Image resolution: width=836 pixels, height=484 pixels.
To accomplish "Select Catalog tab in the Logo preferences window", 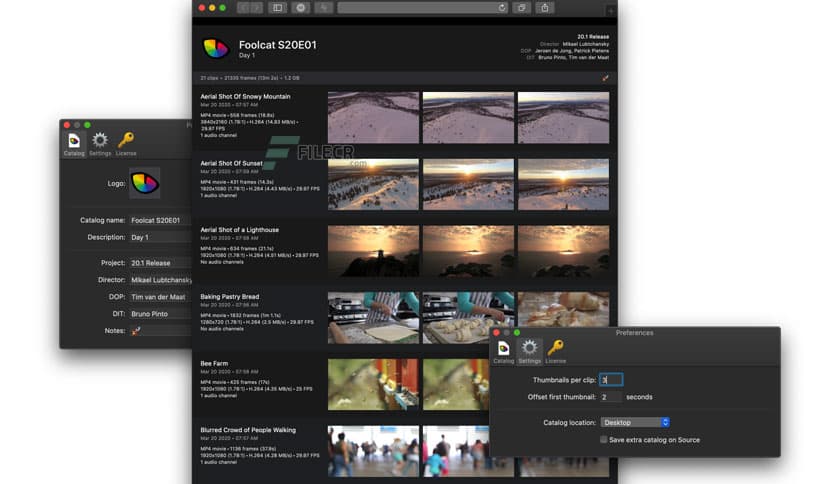I will pyautogui.click(x=74, y=144).
